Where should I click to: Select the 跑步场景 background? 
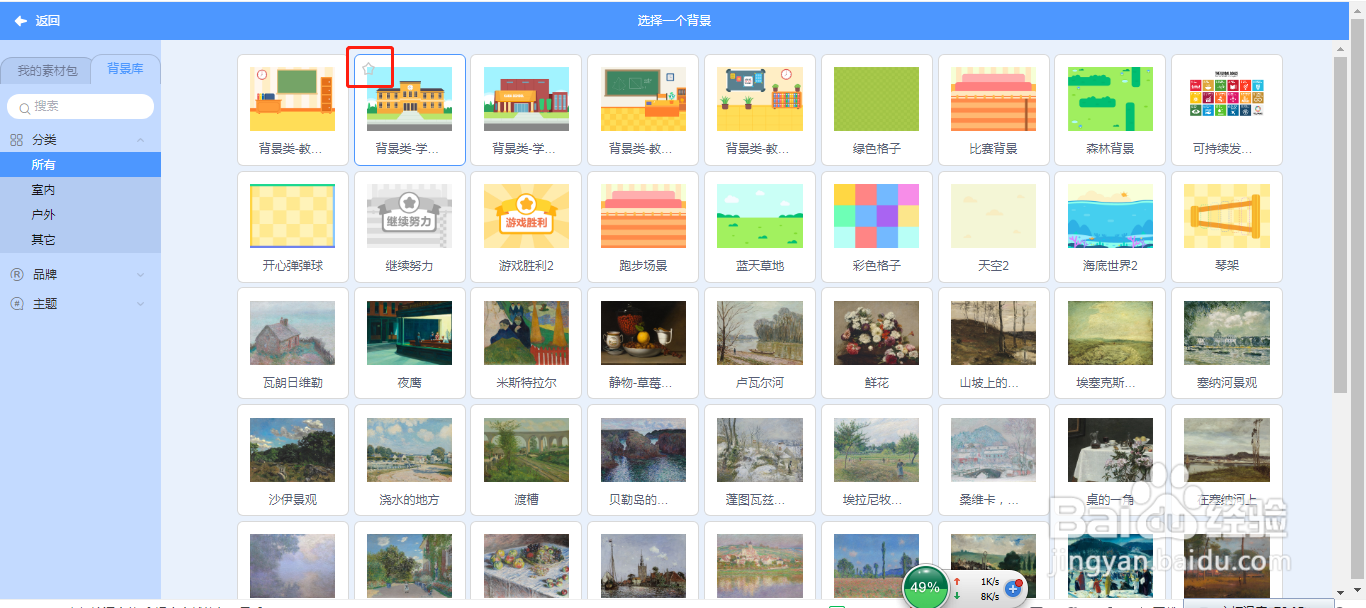(643, 227)
